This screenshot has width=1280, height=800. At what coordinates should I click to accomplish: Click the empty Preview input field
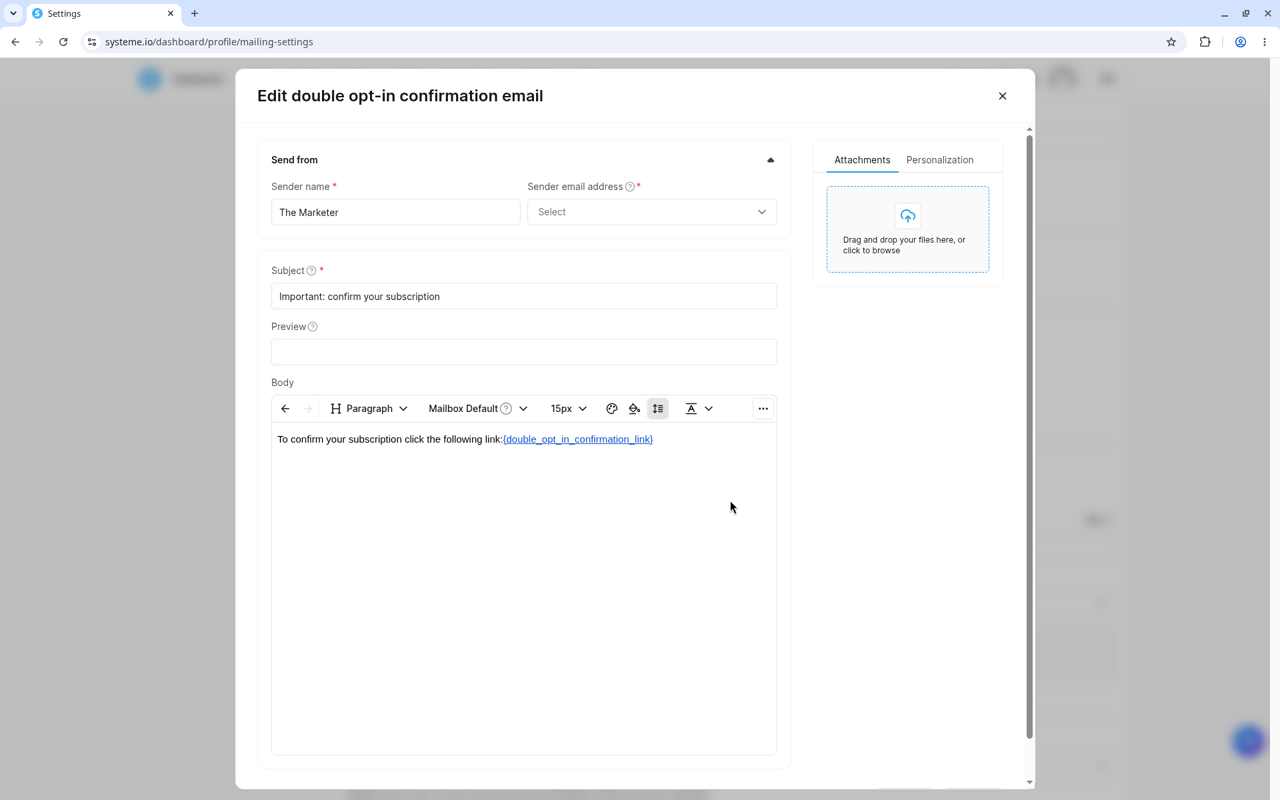[x=524, y=352]
